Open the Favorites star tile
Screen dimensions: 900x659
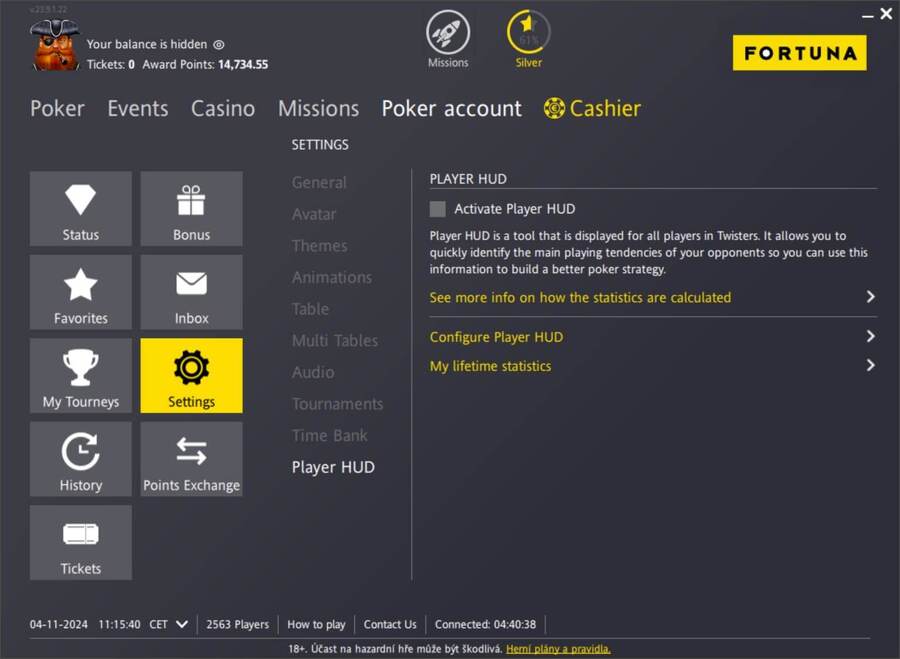point(81,292)
